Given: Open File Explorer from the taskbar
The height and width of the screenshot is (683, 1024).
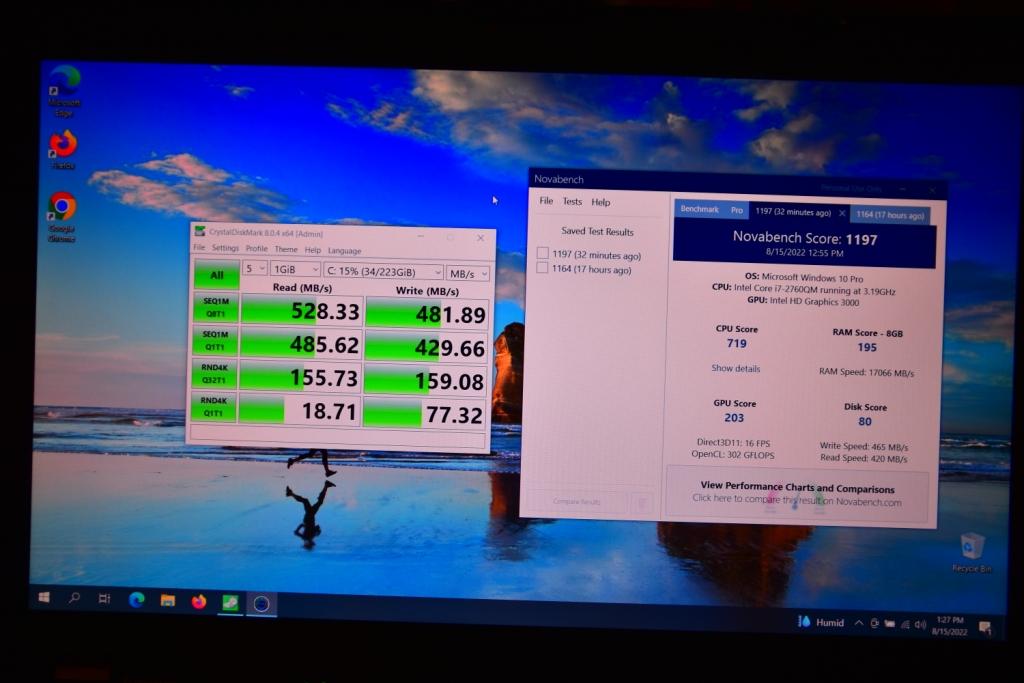Looking at the screenshot, I should click(x=168, y=600).
